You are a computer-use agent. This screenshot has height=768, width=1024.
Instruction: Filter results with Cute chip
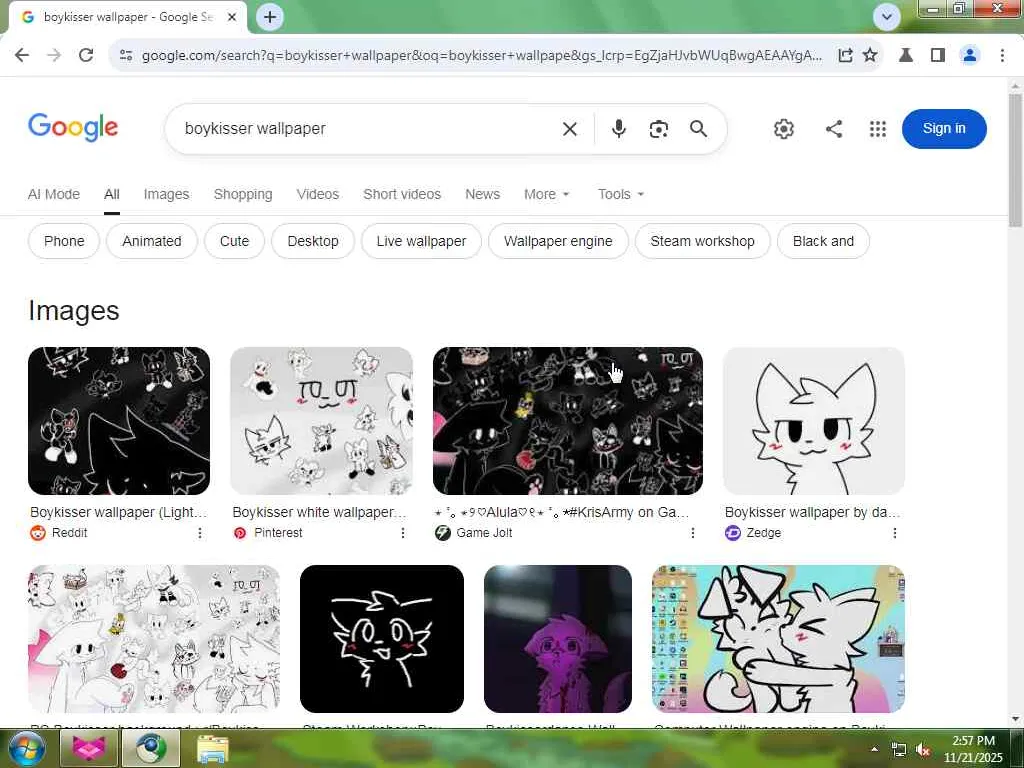pyautogui.click(x=234, y=241)
